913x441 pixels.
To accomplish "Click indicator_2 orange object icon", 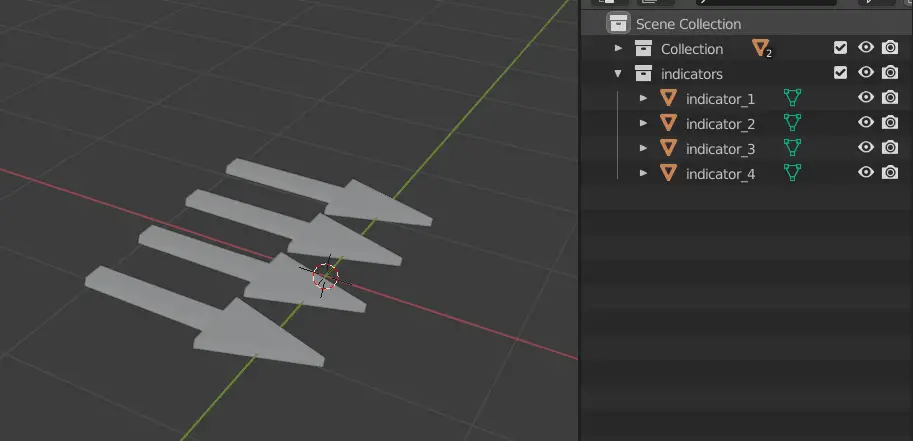I will (668, 123).
